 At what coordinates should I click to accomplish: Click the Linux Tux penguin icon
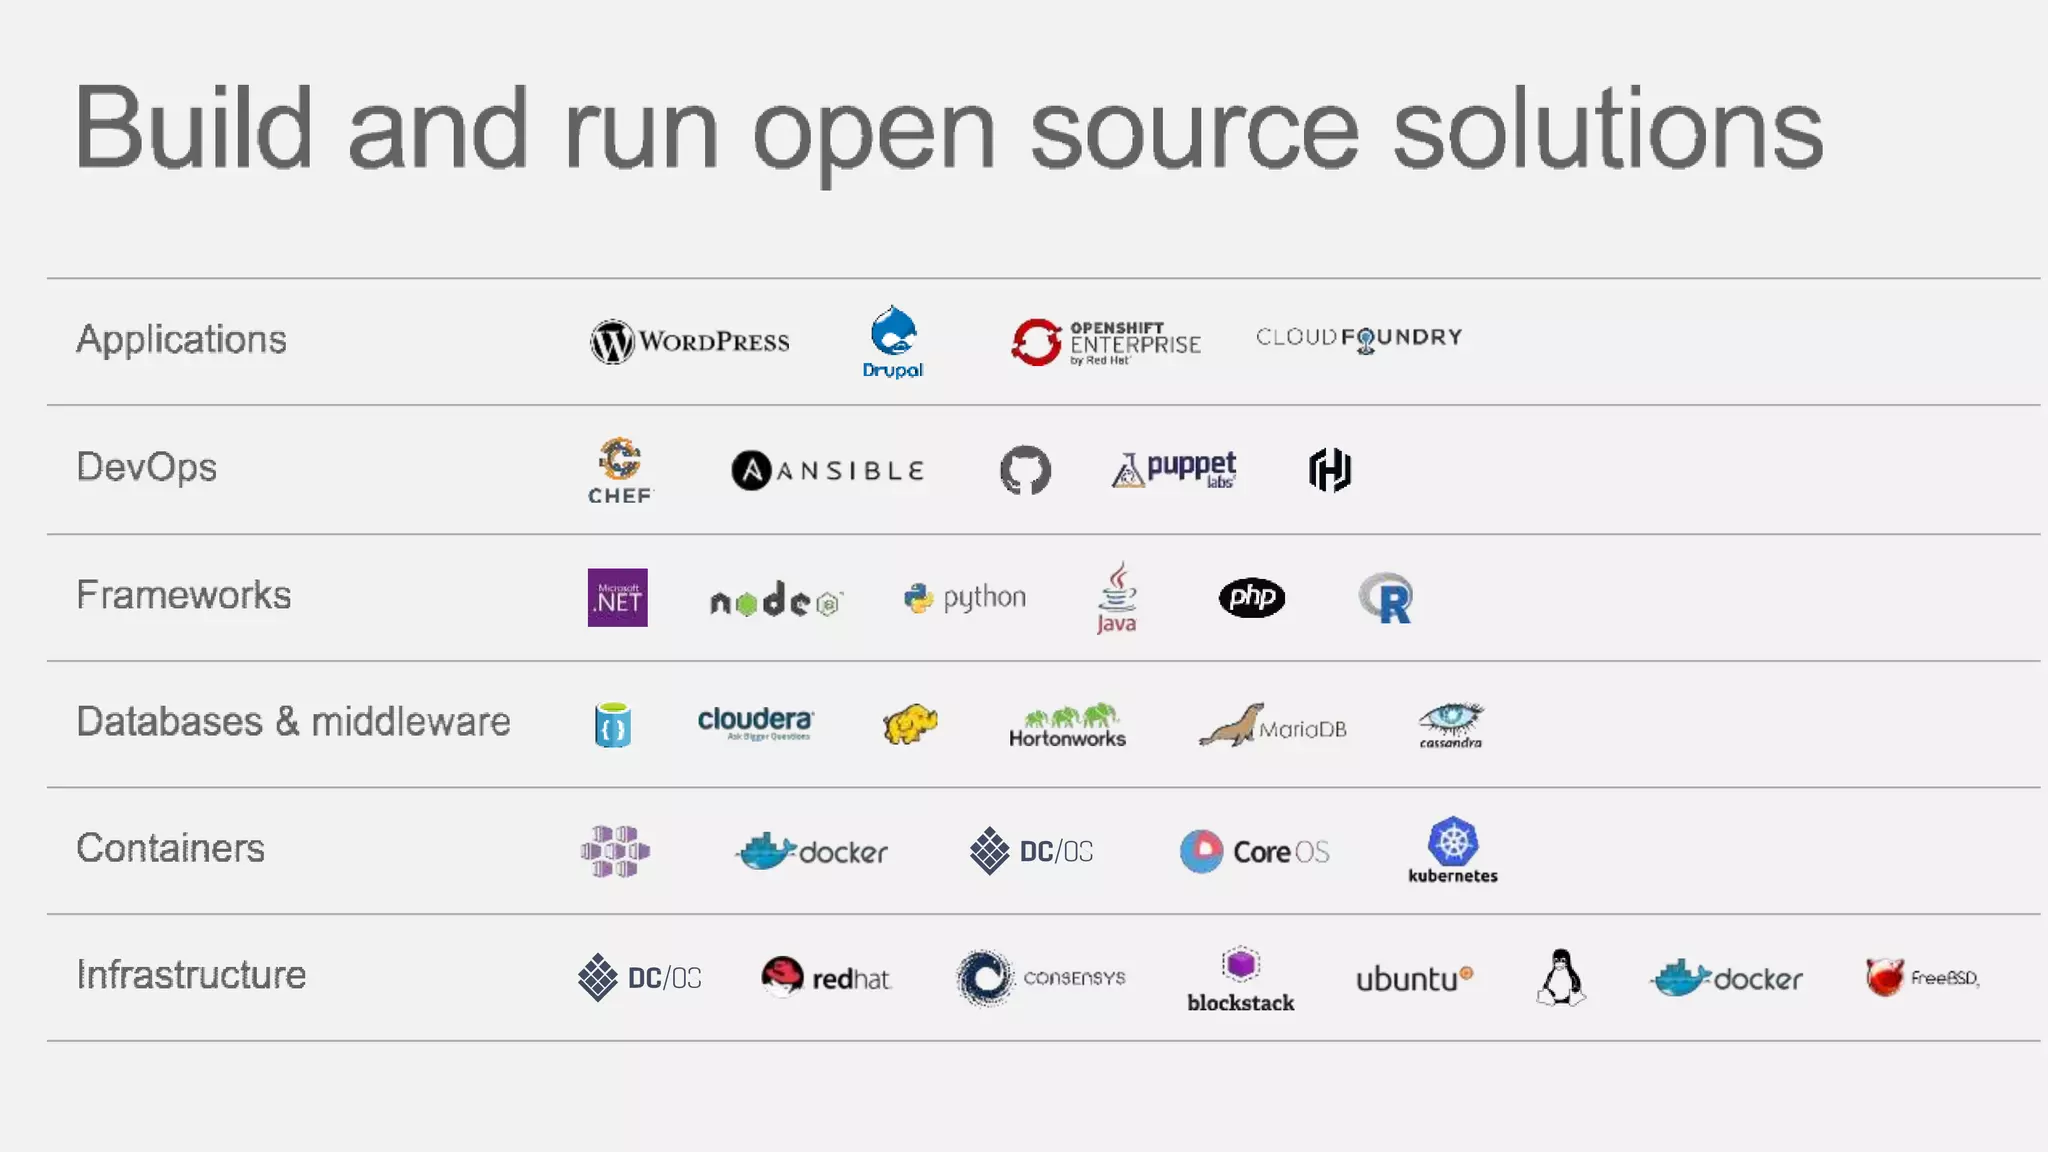(1560, 977)
